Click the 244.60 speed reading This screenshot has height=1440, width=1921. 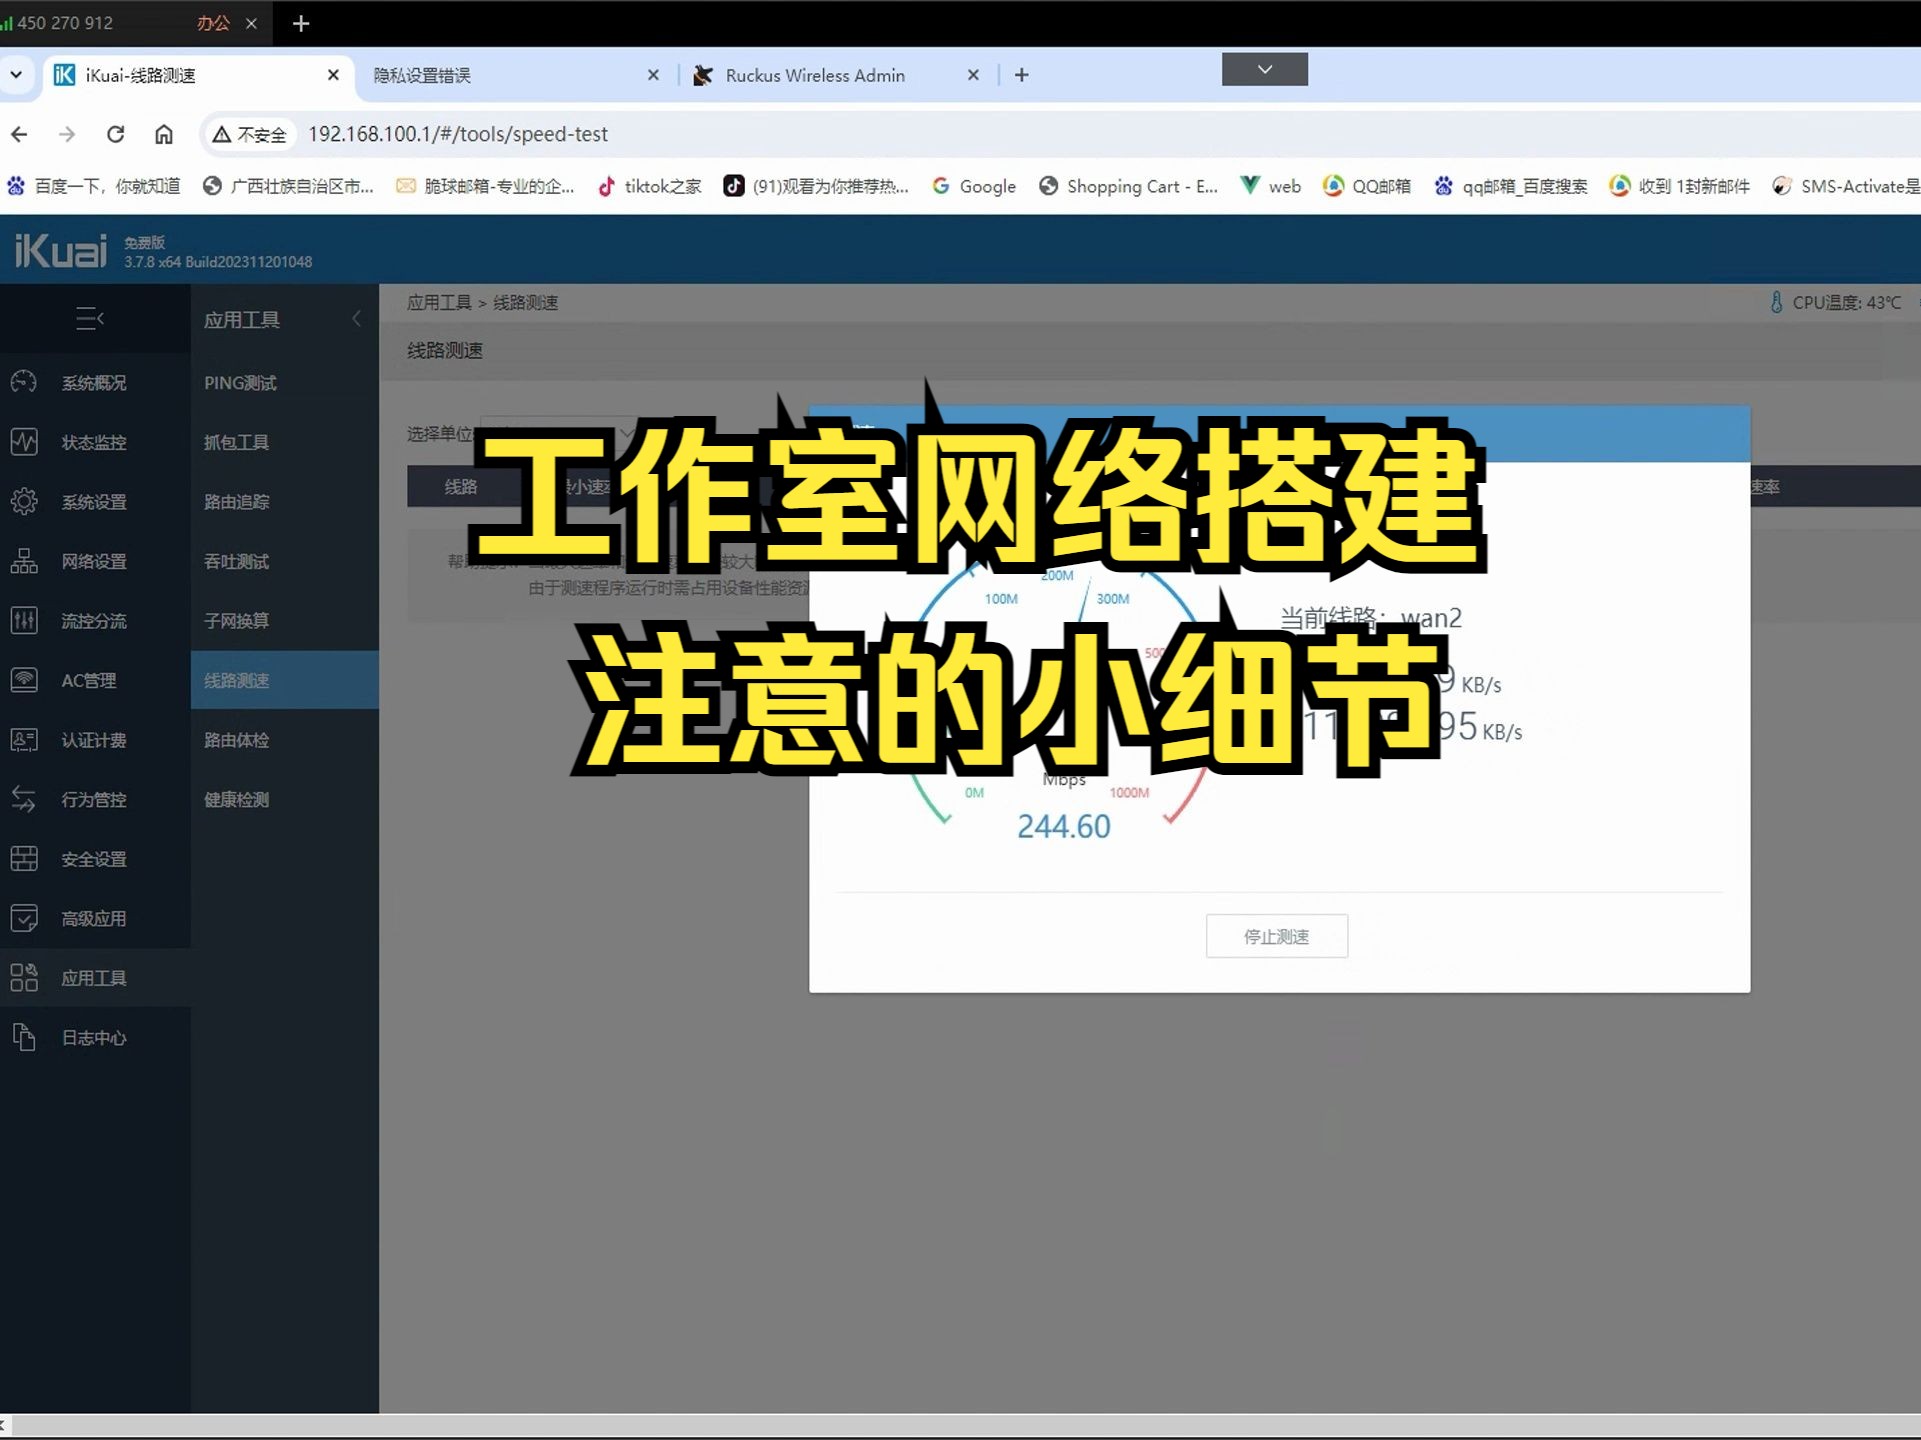[1064, 827]
